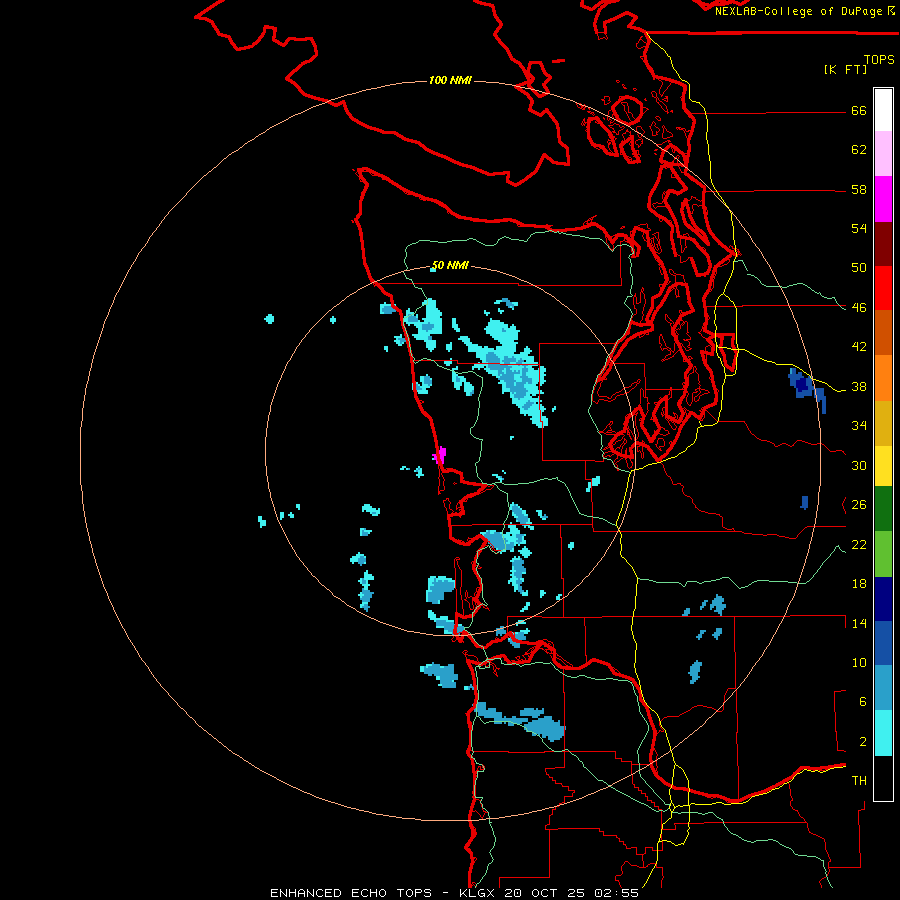Screen dimensions: 900x900
Task: Click the '02:55' timestamp
Action: pyautogui.click(x=617, y=893)
